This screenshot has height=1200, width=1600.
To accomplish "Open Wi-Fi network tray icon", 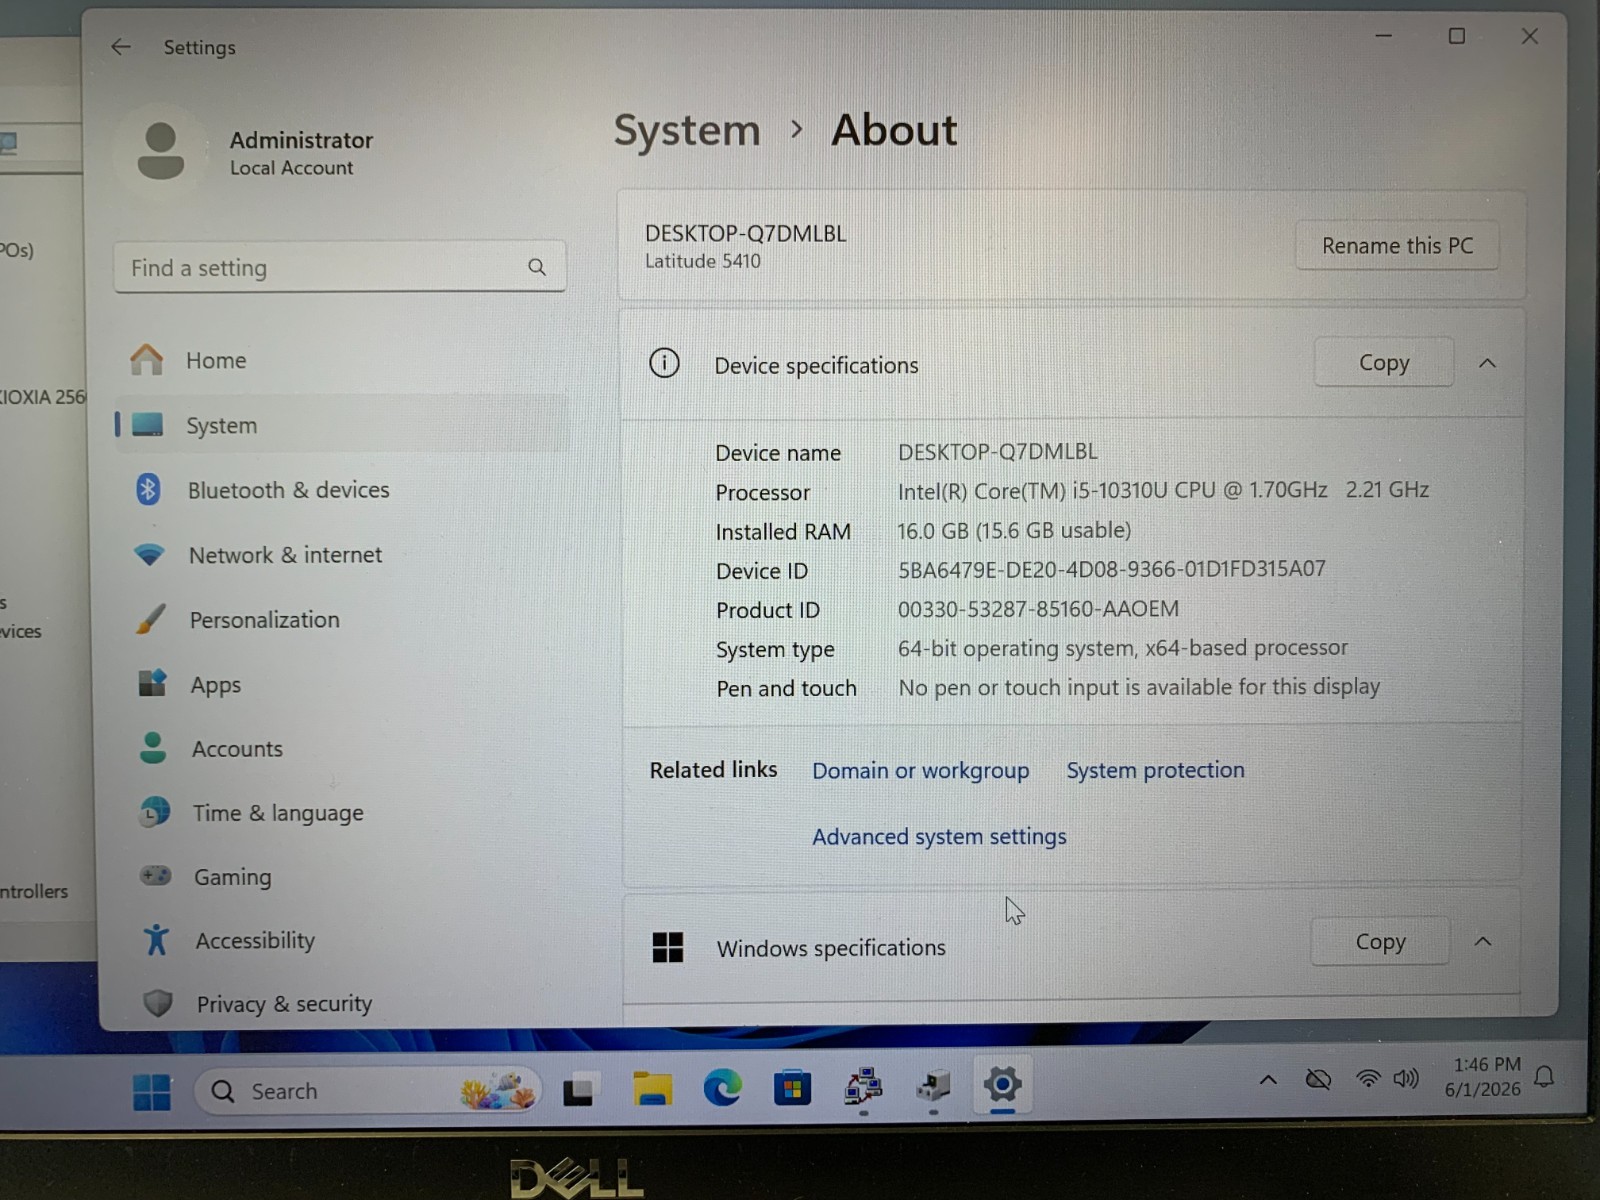I will (1367, 1078).
